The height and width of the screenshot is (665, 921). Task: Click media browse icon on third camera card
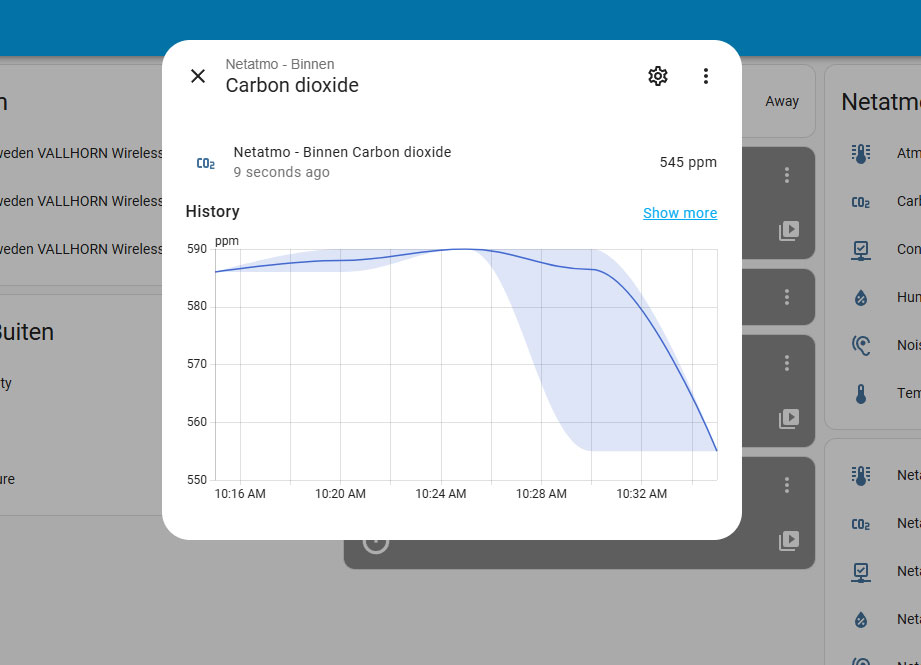[789, 419]
